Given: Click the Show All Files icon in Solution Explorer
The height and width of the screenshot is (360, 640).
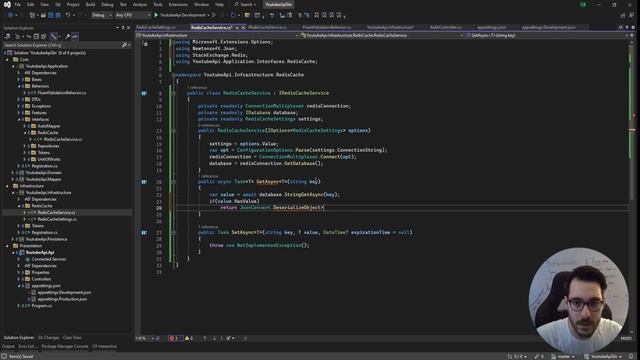Looking at the screenshot, I should coord(44,36).
